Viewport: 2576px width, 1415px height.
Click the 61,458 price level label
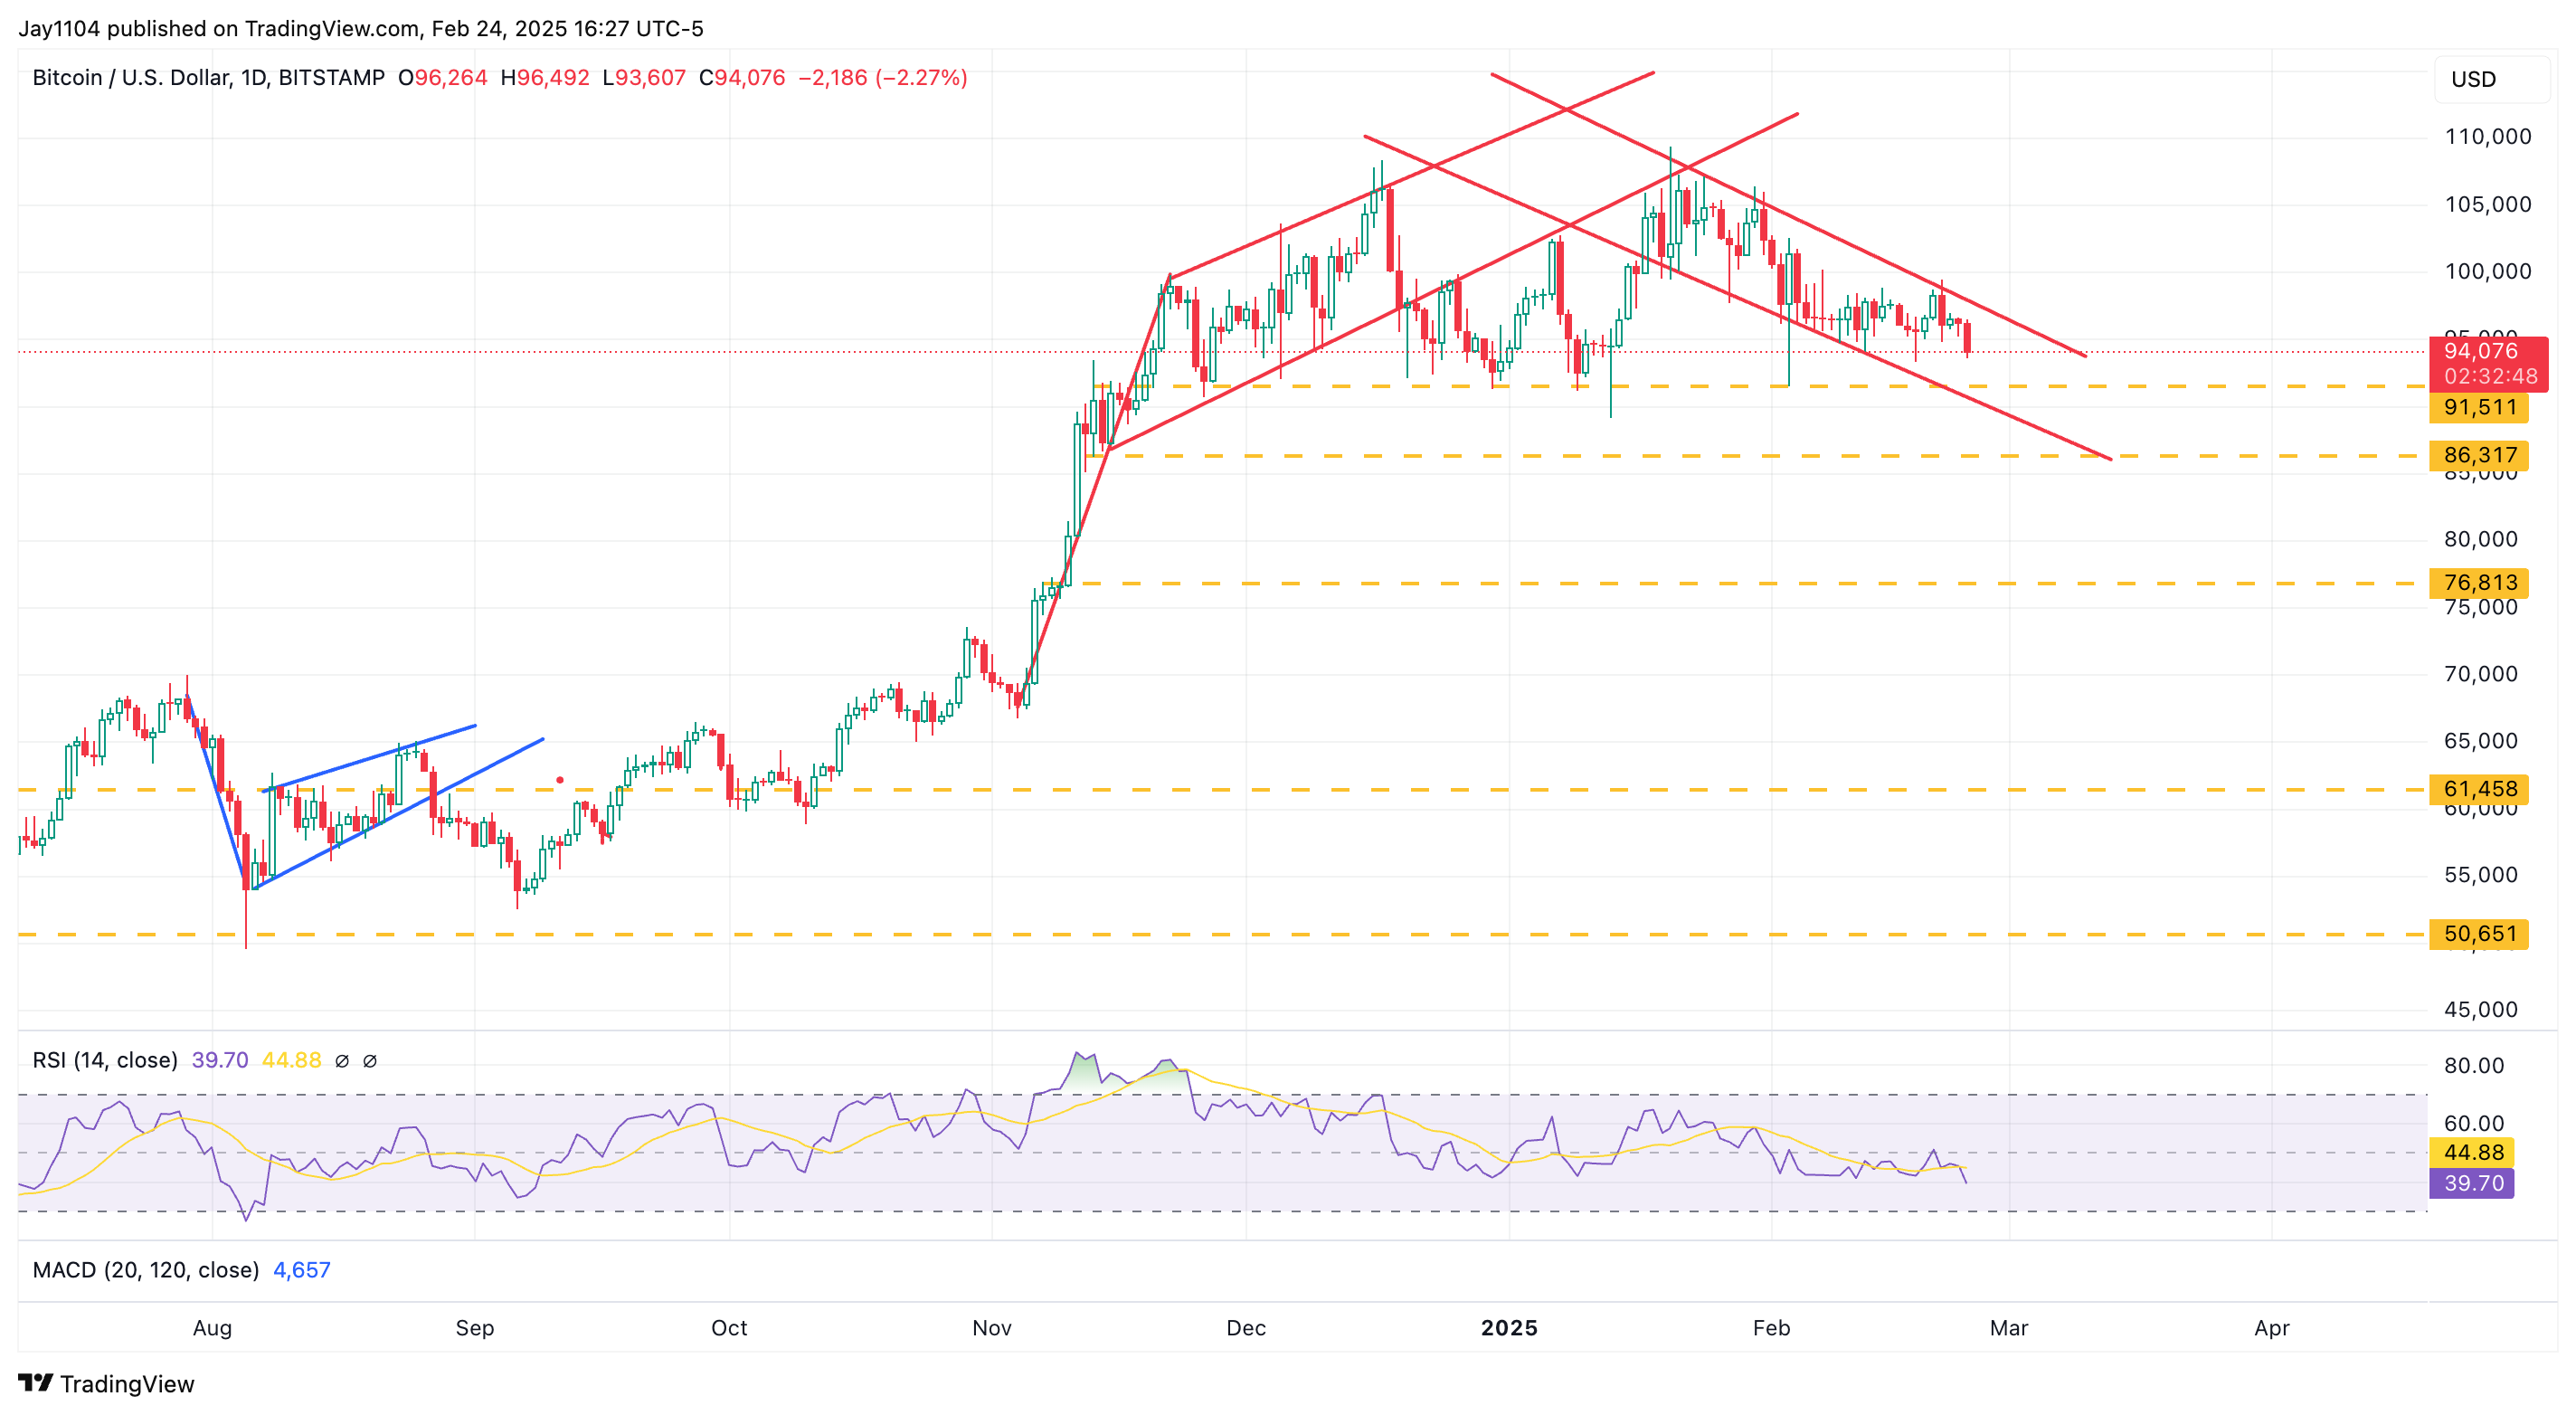2479,790
